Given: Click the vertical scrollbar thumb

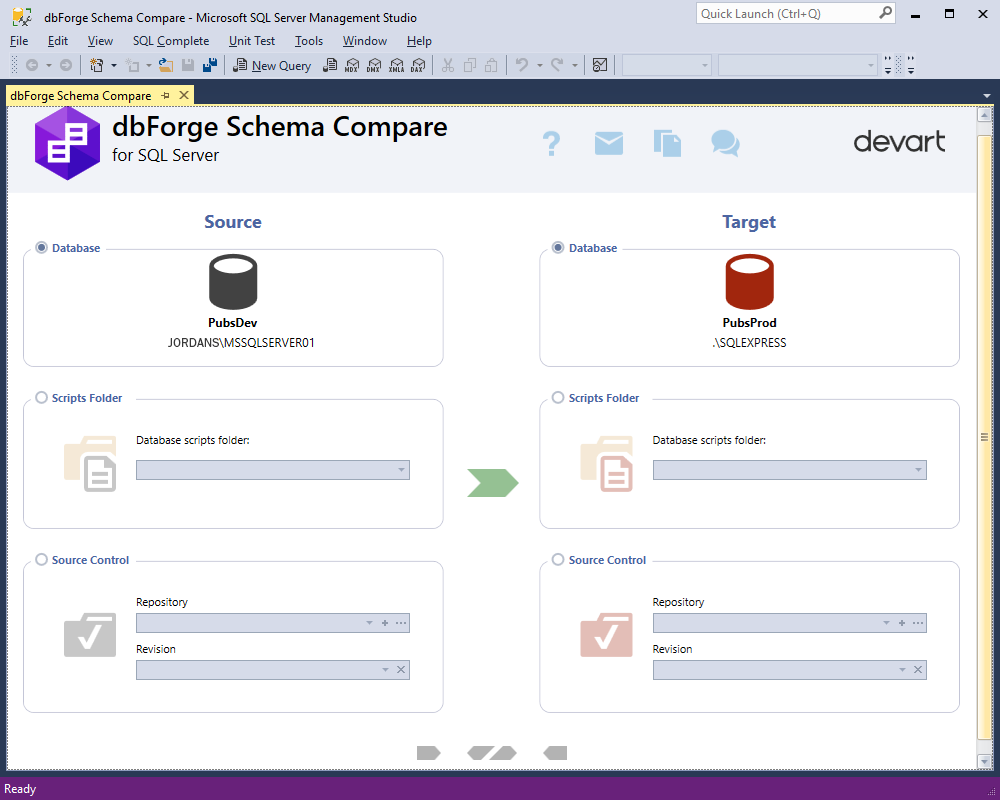Looking at the screenshot, I should (x=984, y=437).
